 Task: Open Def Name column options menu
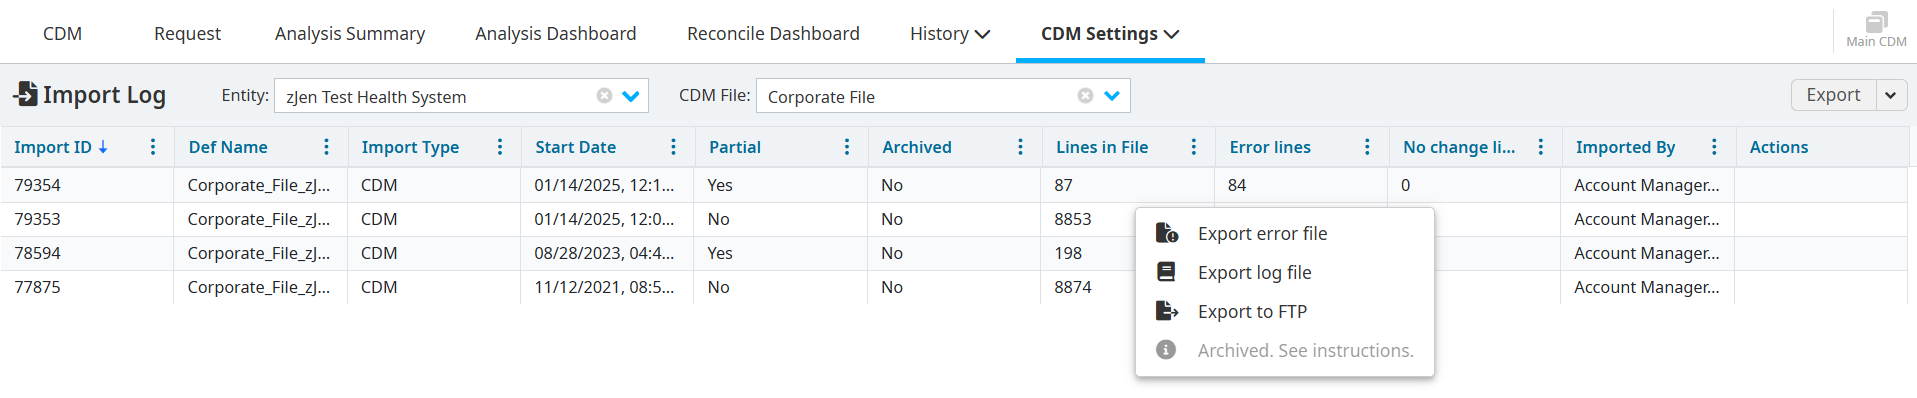(326, 147)
